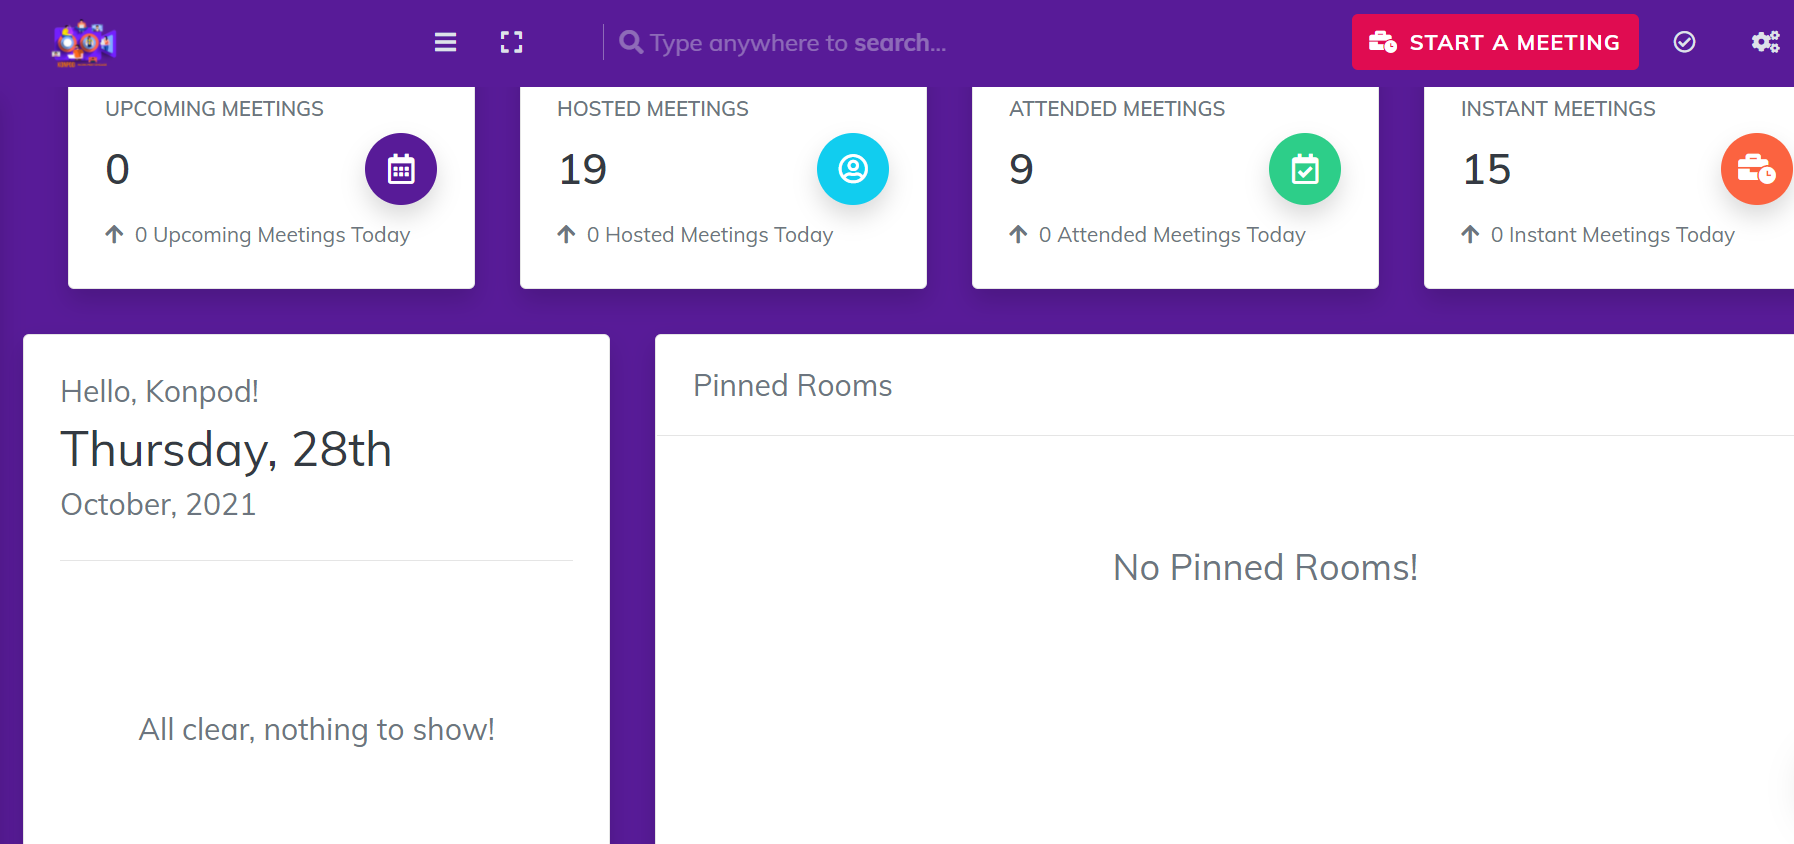Screen dimensions: 1794x844
Task: Click the purple calendar icon for upcoming meetings
Action: 401,169
